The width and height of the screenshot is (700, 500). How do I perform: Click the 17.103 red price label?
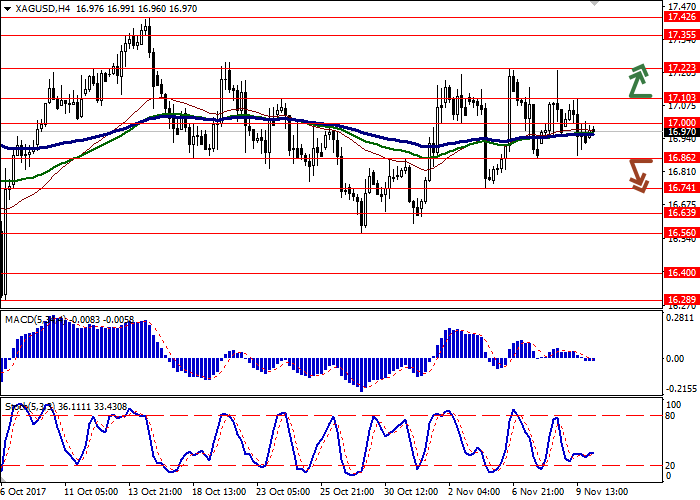click(681, 98)
